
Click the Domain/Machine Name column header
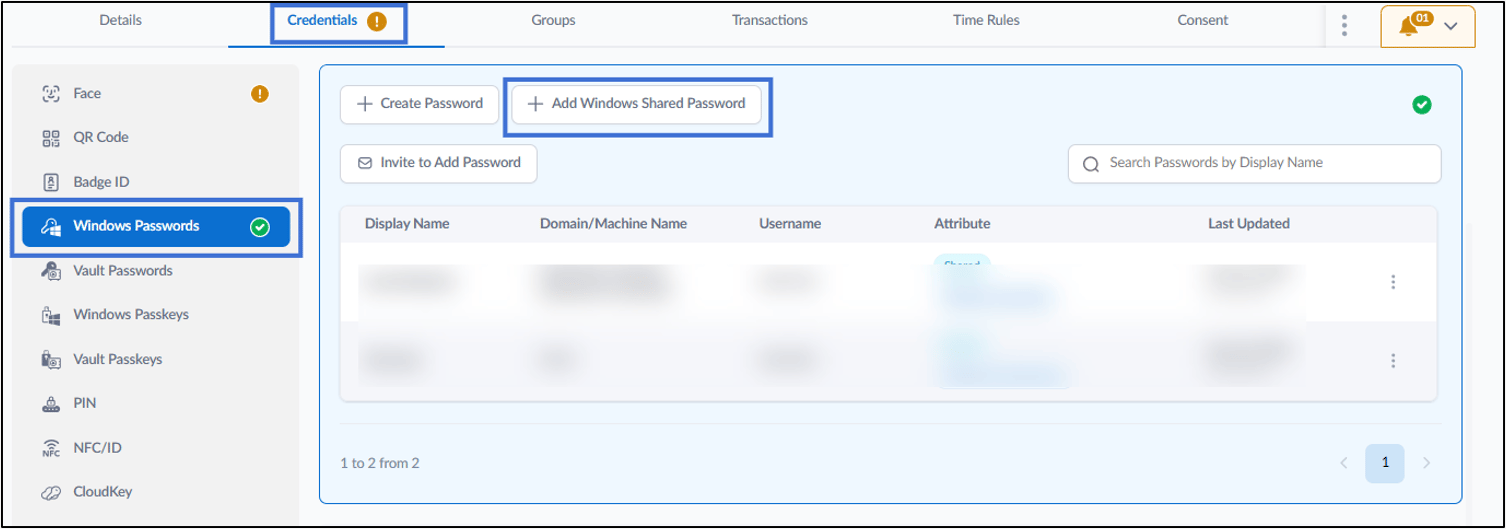pos(613,224)
